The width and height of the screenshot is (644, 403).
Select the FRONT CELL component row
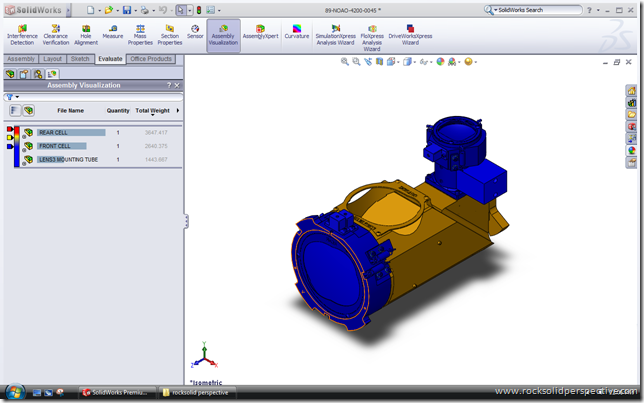coord(102,146)
